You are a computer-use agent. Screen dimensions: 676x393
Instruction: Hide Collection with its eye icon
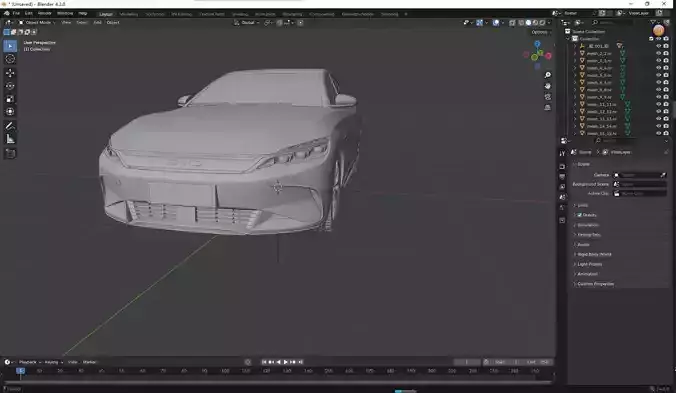(x=658, y=39)
